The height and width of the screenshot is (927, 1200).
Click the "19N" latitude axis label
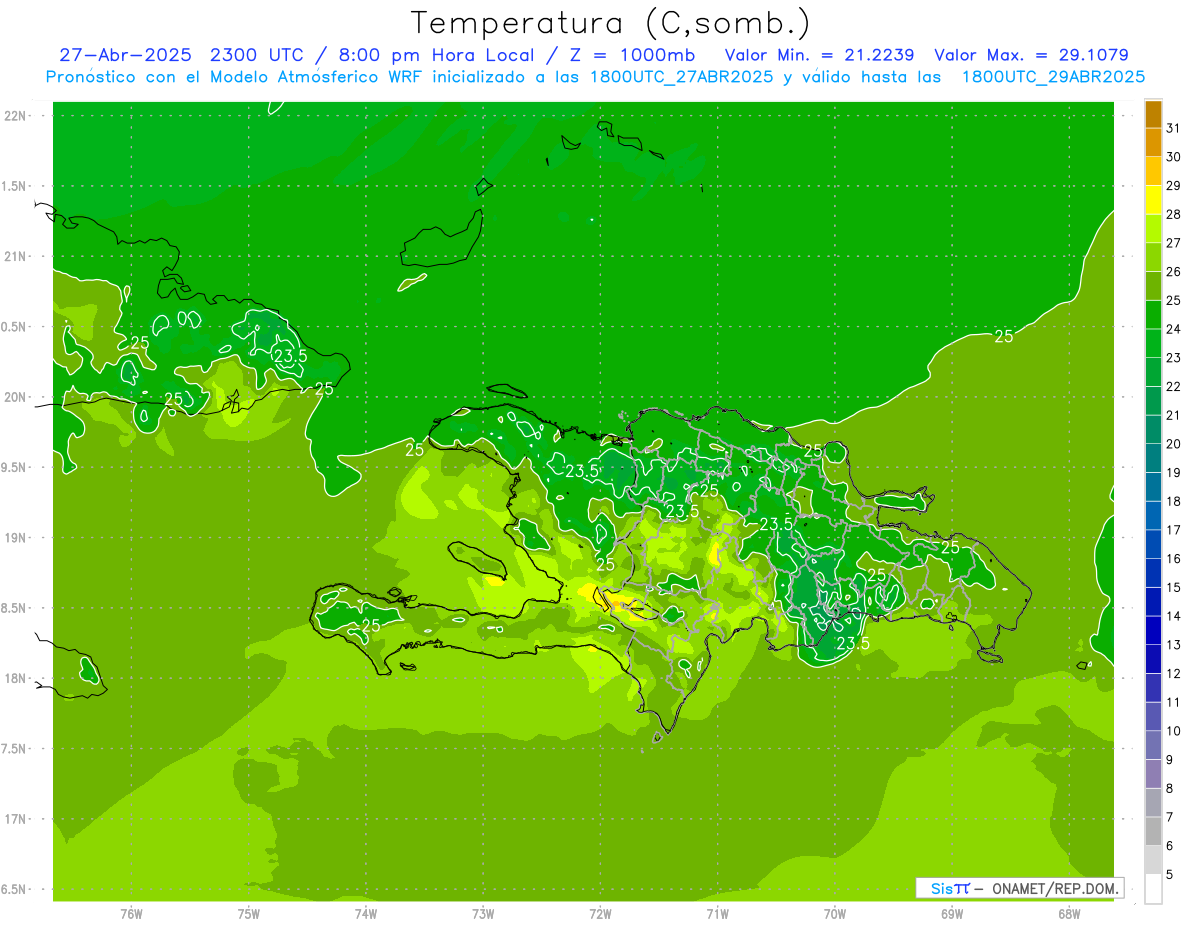(14, 538)
